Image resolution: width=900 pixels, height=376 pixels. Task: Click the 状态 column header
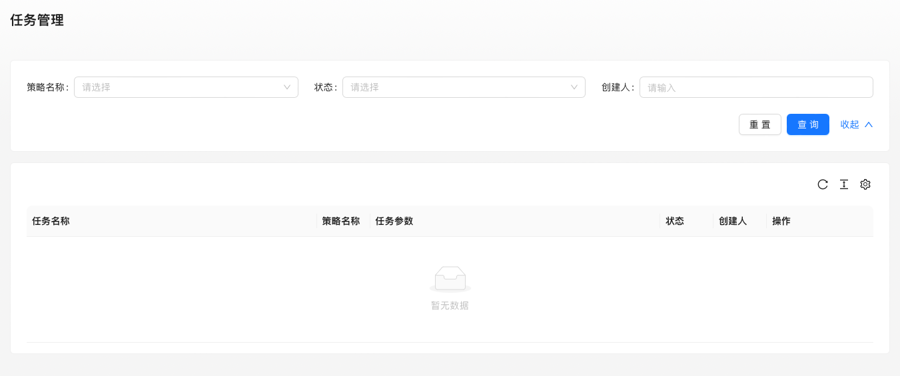(x=686, y=221)
